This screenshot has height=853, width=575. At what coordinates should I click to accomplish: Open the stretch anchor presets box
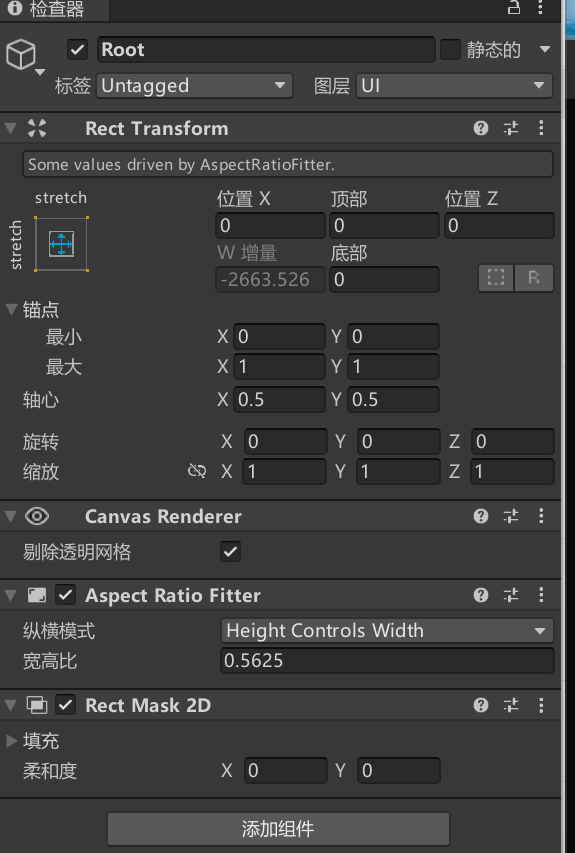click(x=61, y=244)
